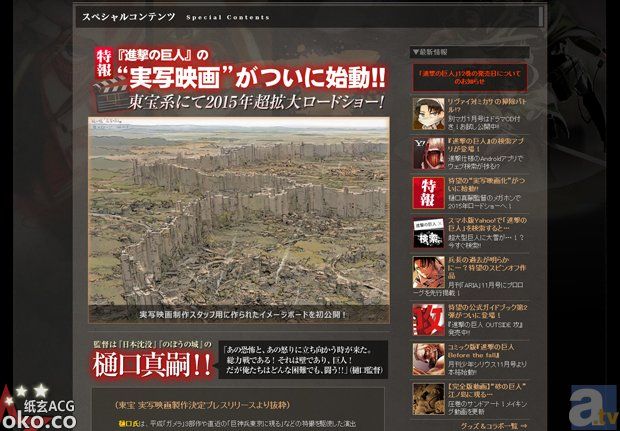The width and height of the screenshot is (620, 431).
Task: Open the グッズ&コラボ一覧 arrow link
Action: pos(494,426)
